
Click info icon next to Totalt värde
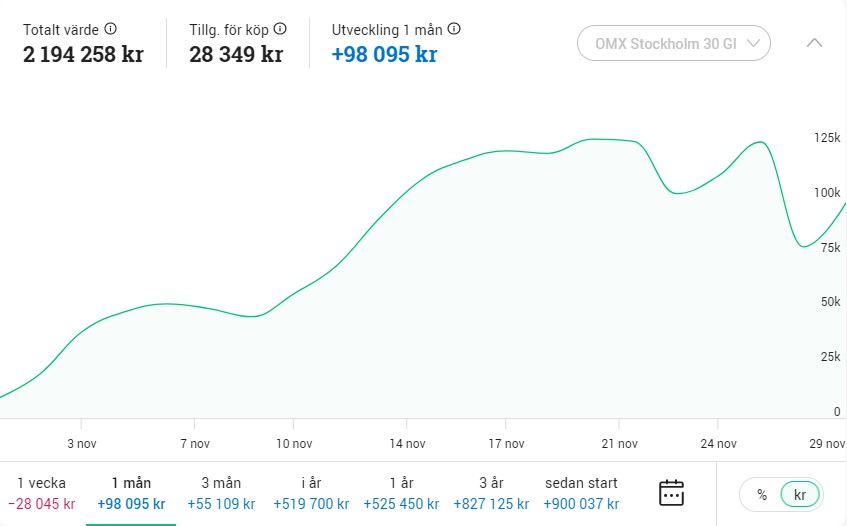(x=111, y=29)
